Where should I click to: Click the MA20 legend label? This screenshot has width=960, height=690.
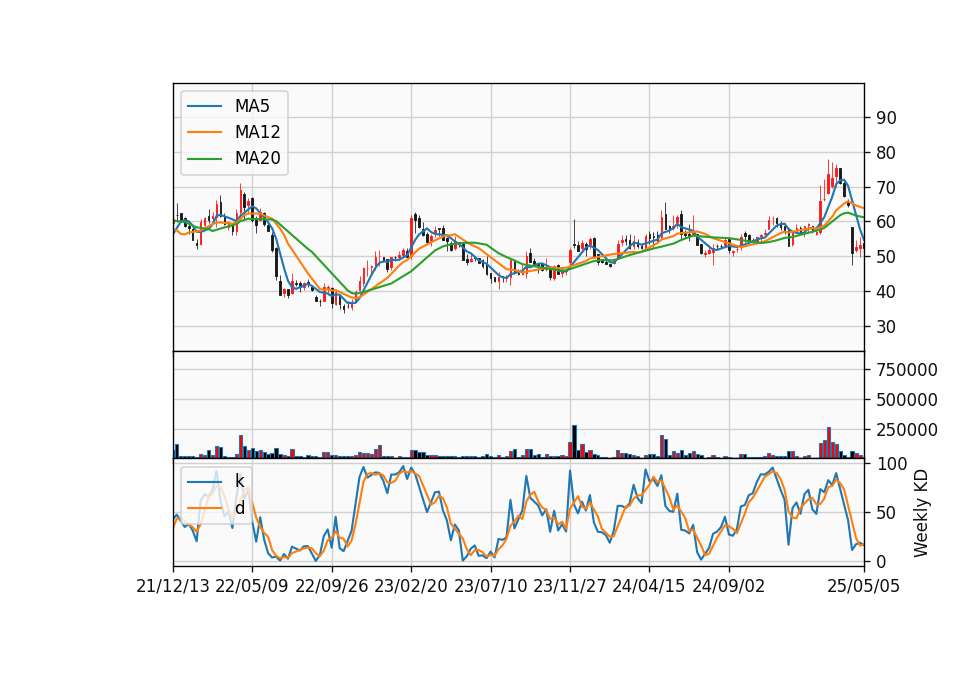point(257,158)
